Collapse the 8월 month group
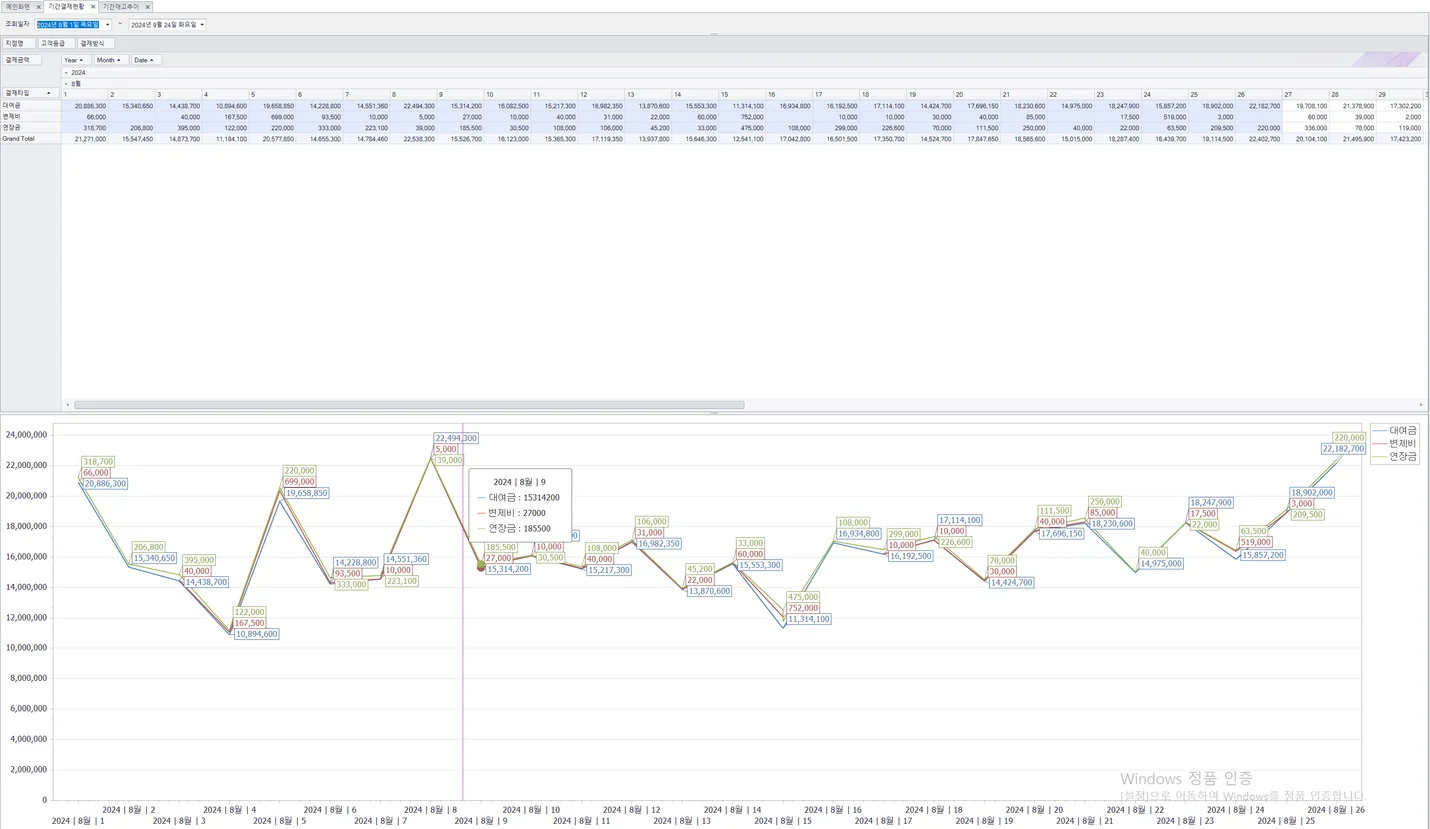This screenshot has width=1430, height=829. (x=66, y=84)
